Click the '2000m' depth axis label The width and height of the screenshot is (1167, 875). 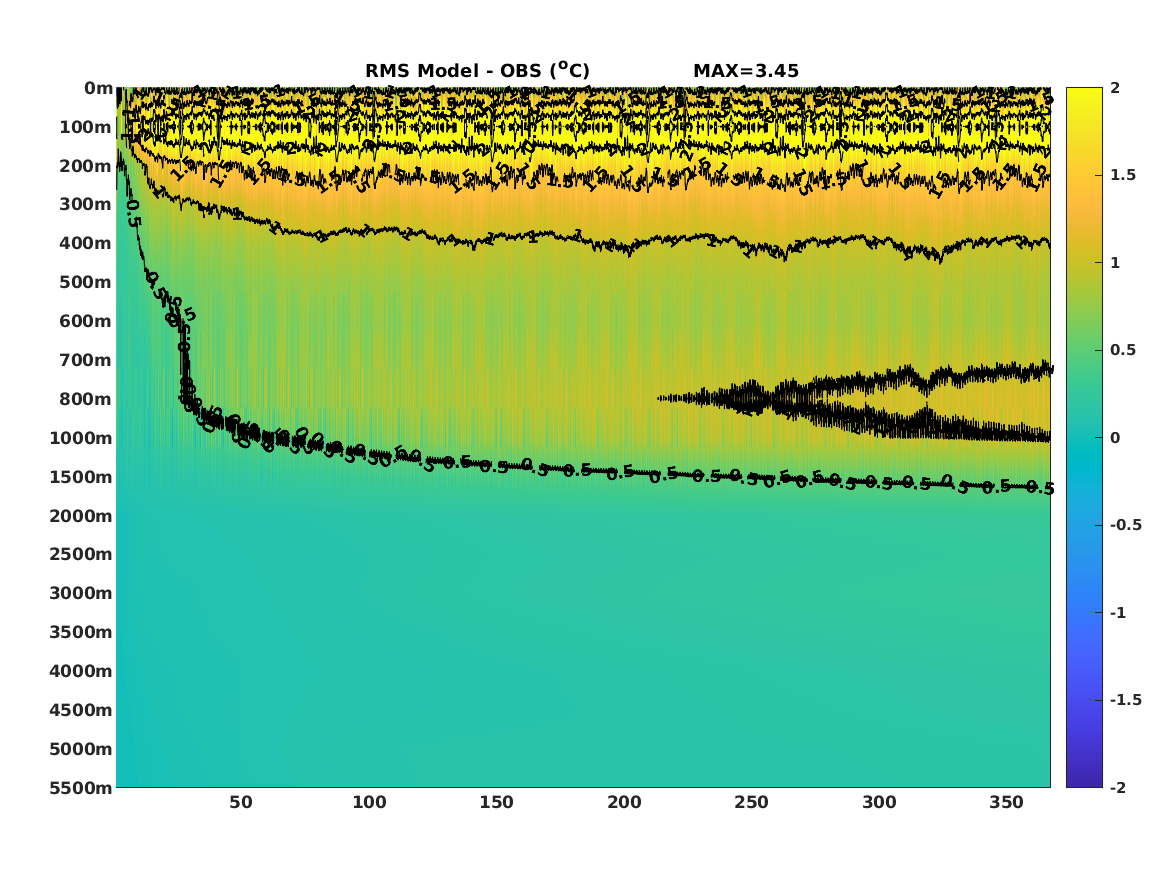click(81, 516)
